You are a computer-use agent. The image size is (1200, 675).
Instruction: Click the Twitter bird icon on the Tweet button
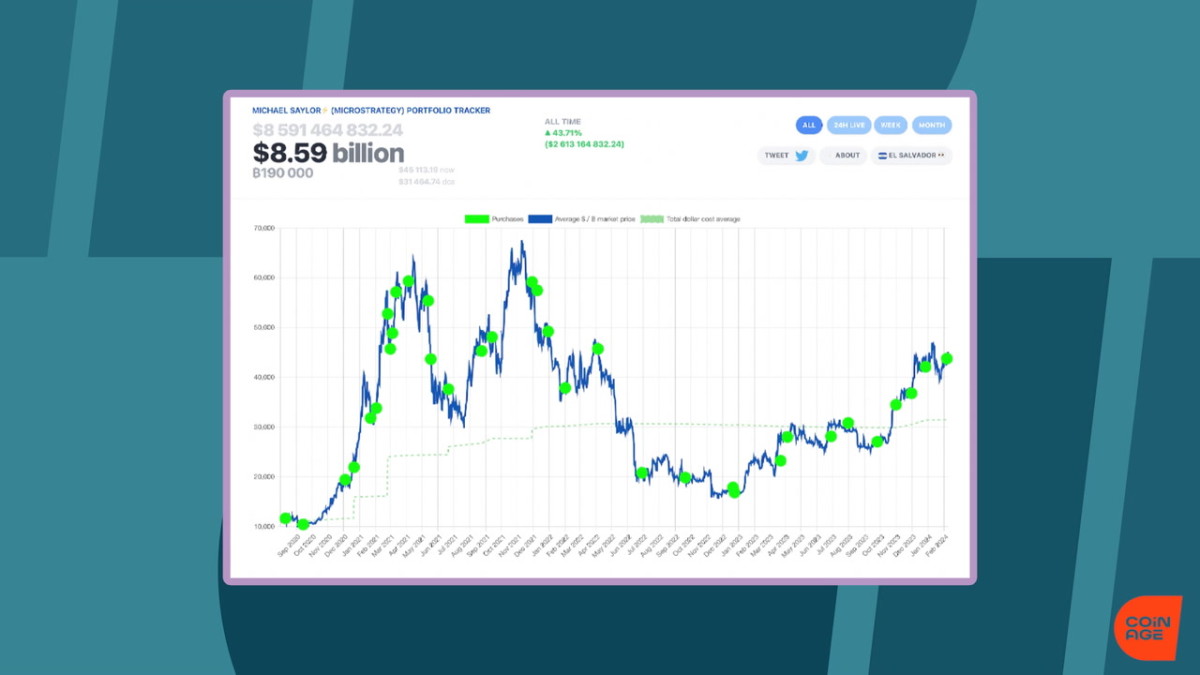(799, 155)
